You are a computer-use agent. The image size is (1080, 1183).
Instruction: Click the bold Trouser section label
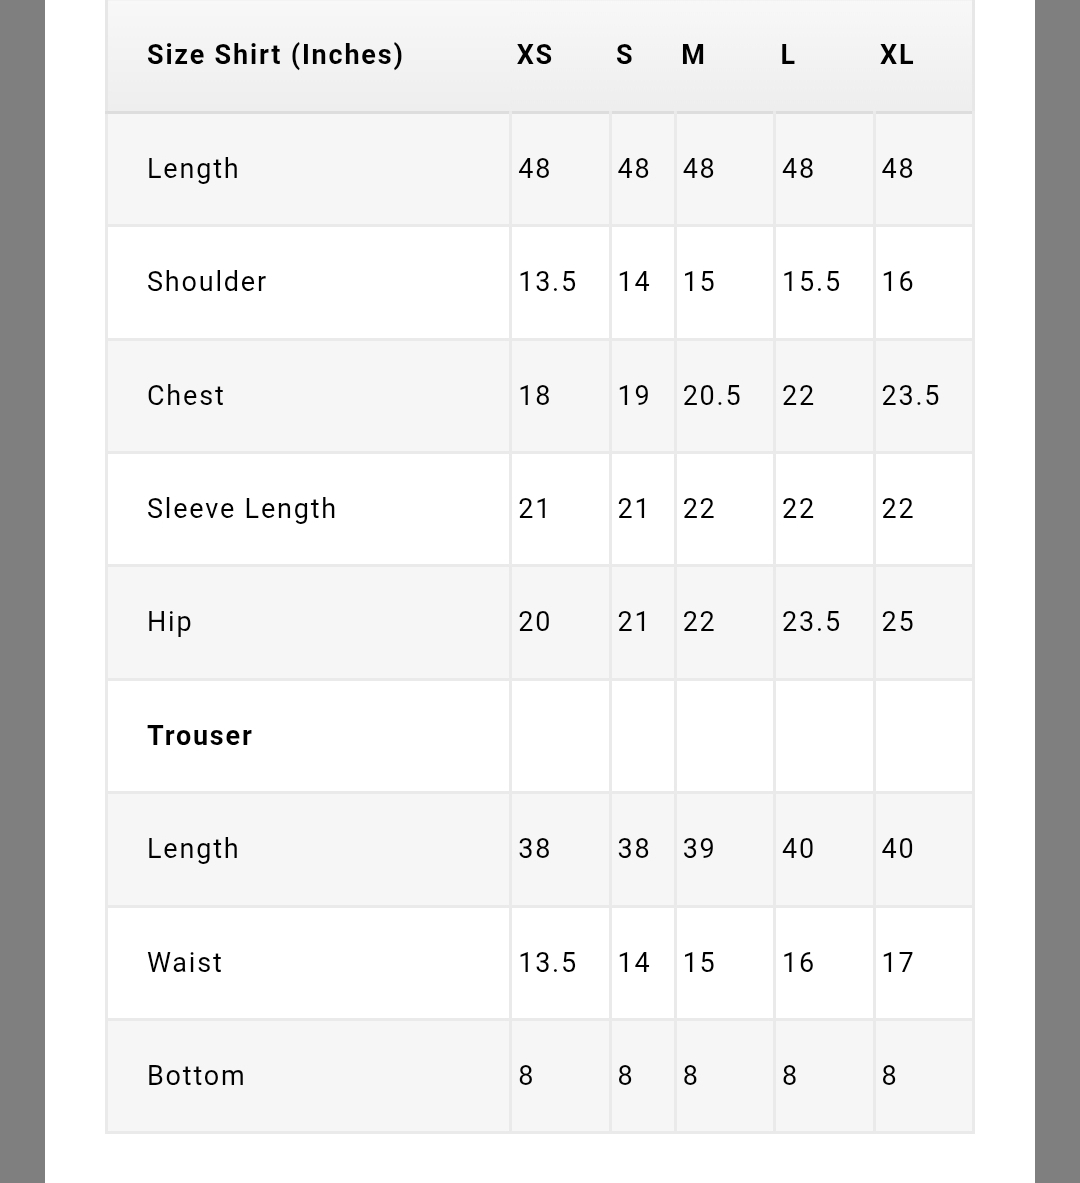pyautogui.click(x=200, y=736)
